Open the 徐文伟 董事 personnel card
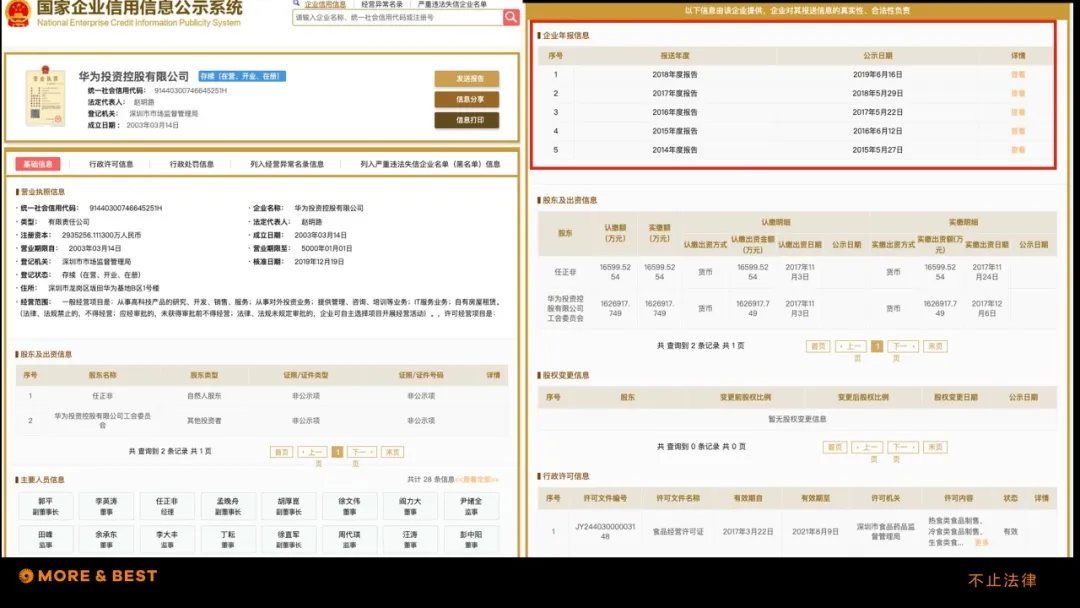 click(349, 506)
